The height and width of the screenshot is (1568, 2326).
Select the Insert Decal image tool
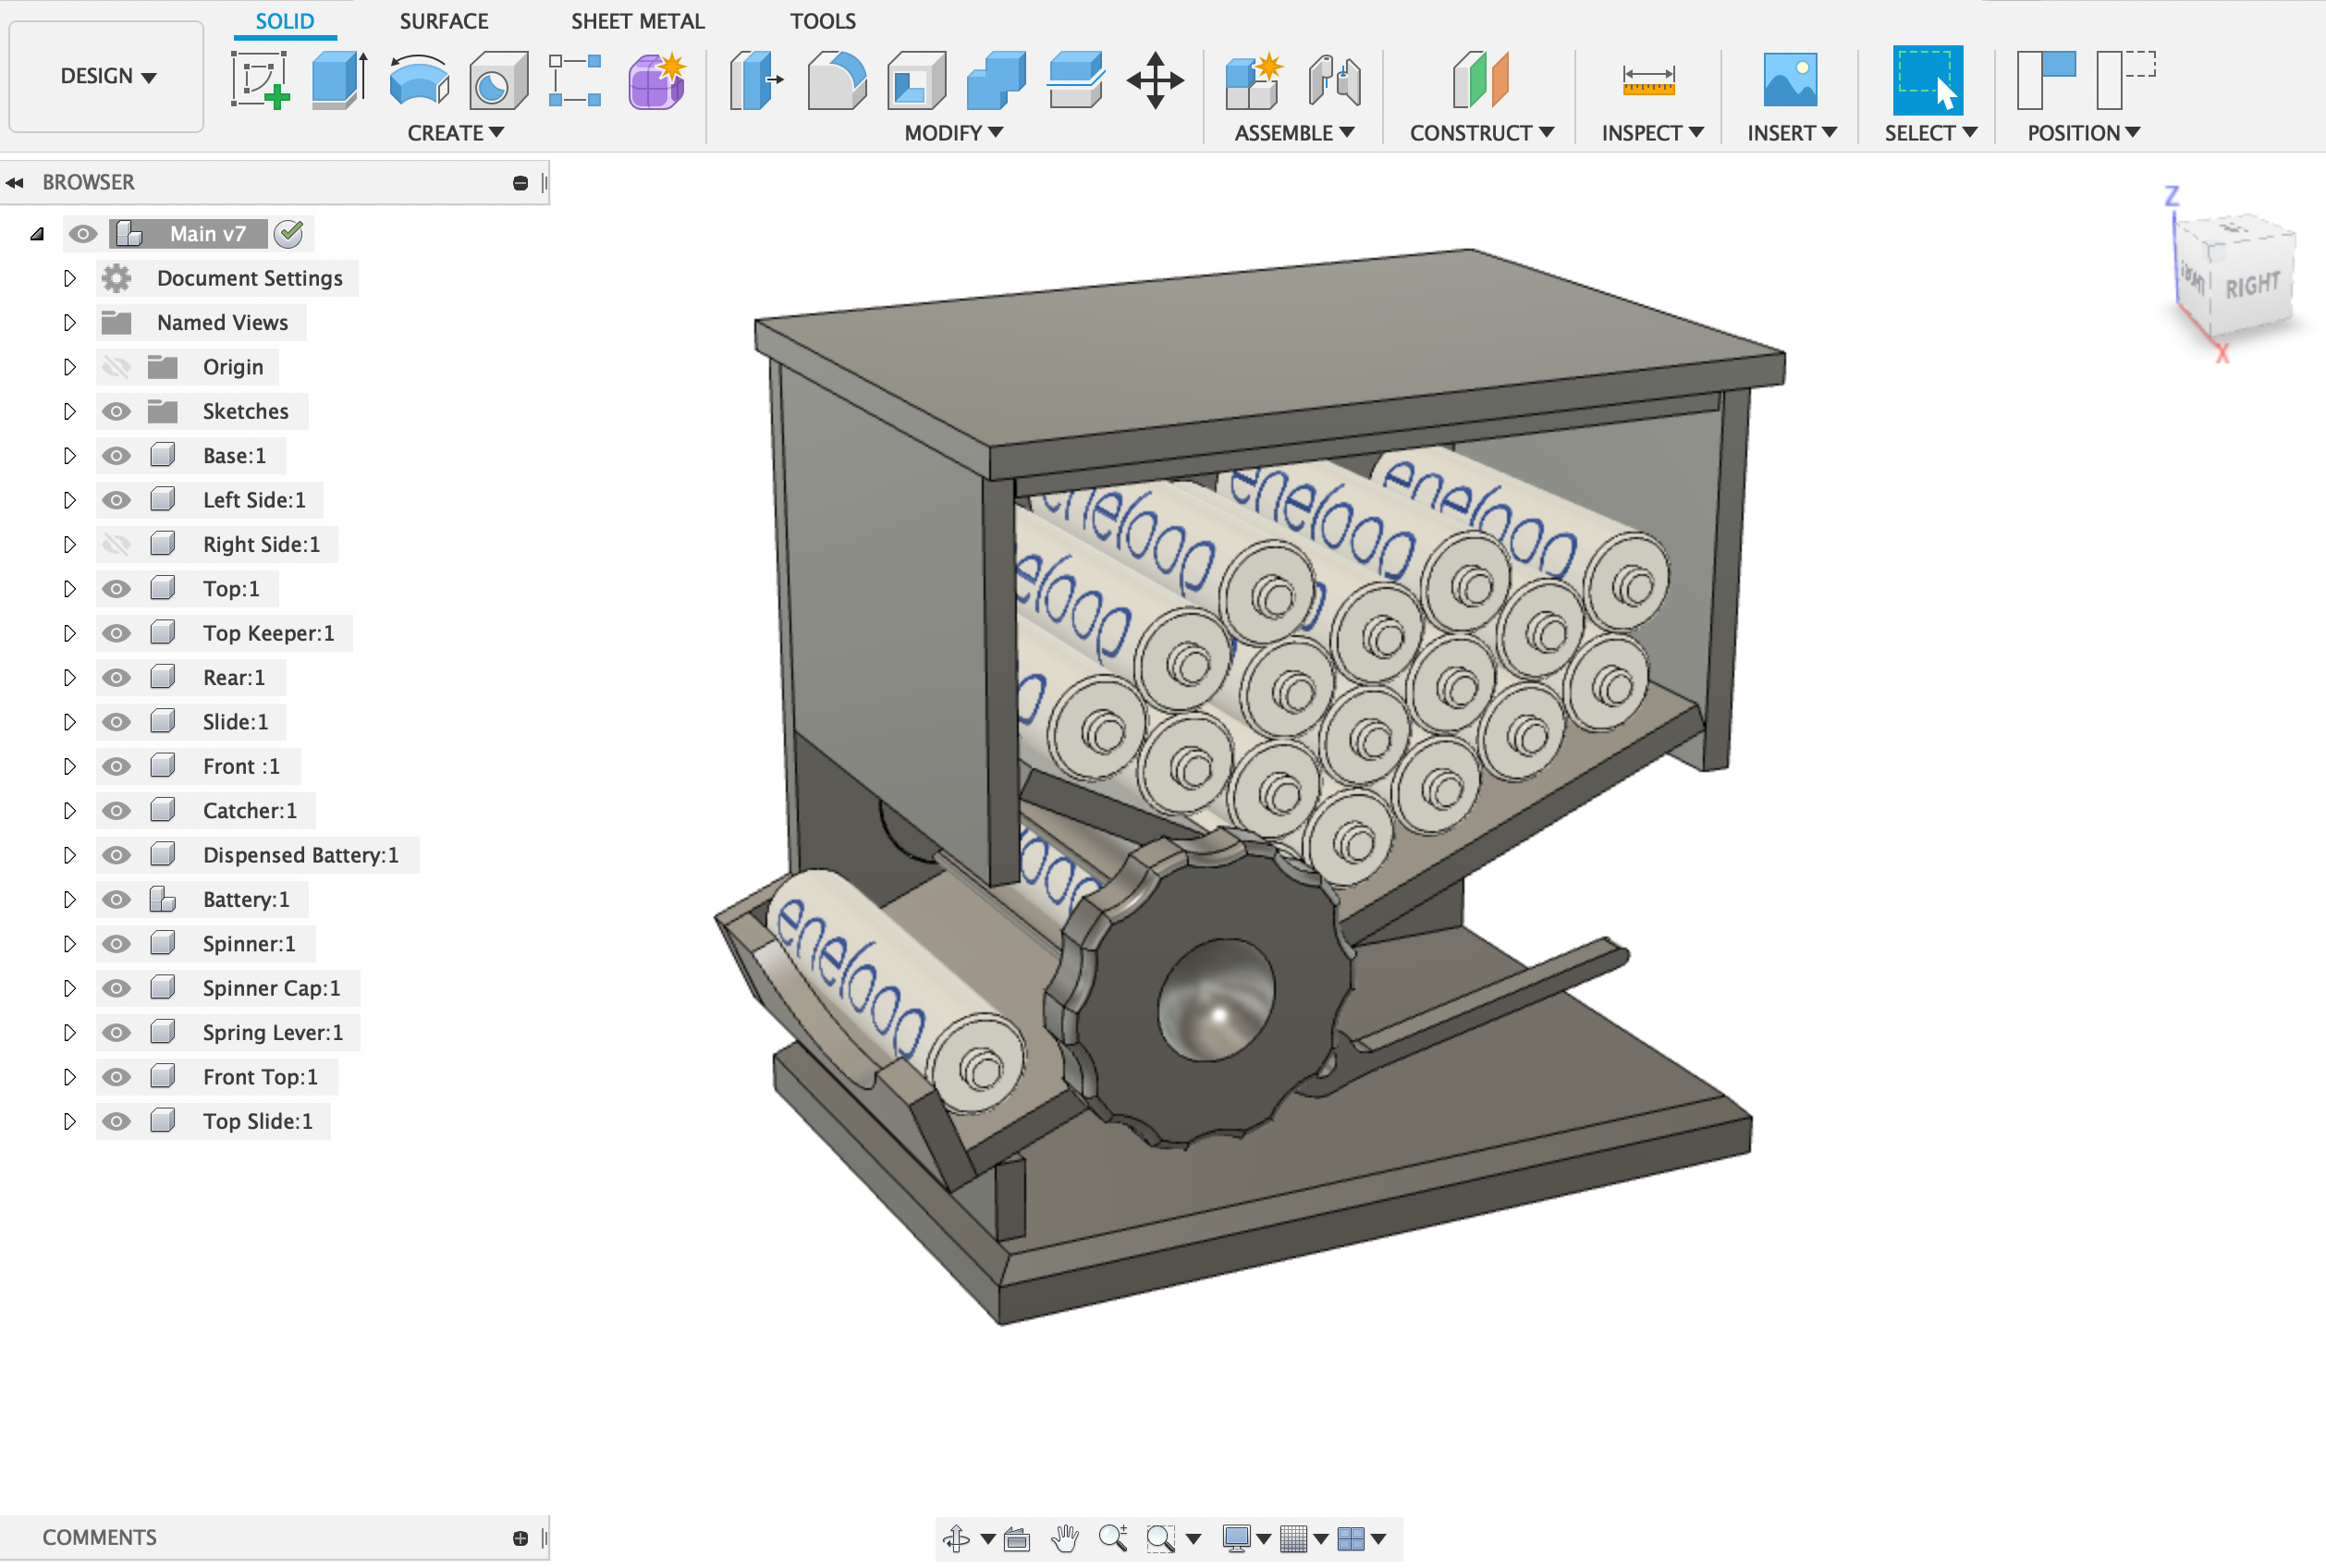pyautogui.click(x=1790, y=80)
